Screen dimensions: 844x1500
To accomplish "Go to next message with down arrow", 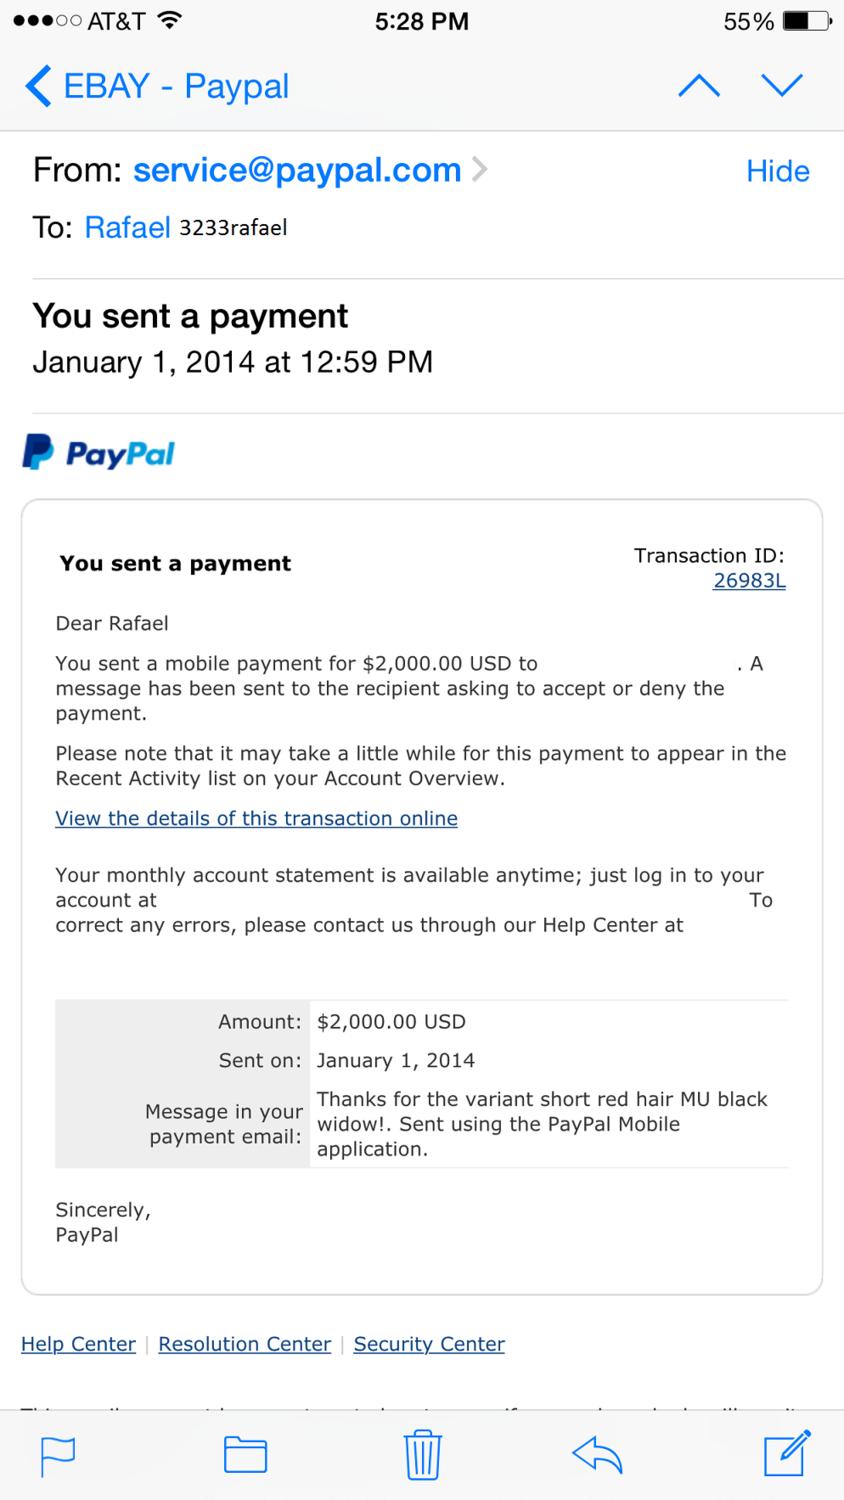I will (x=782, y=86).
